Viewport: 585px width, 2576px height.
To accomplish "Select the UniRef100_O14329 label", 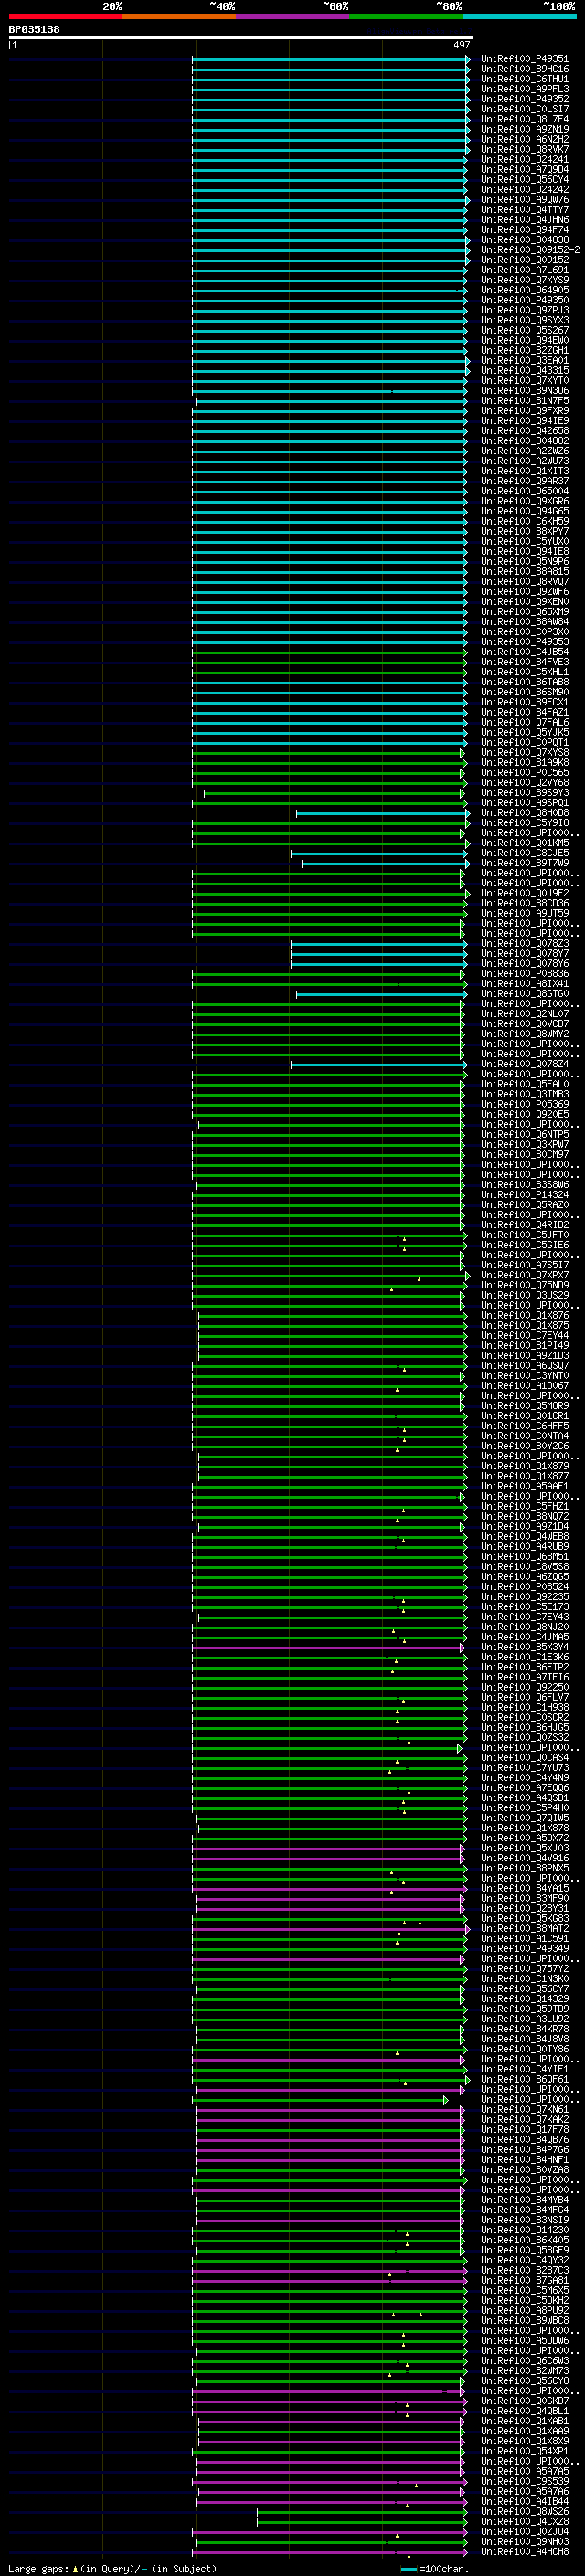I will pos(524,1999).
